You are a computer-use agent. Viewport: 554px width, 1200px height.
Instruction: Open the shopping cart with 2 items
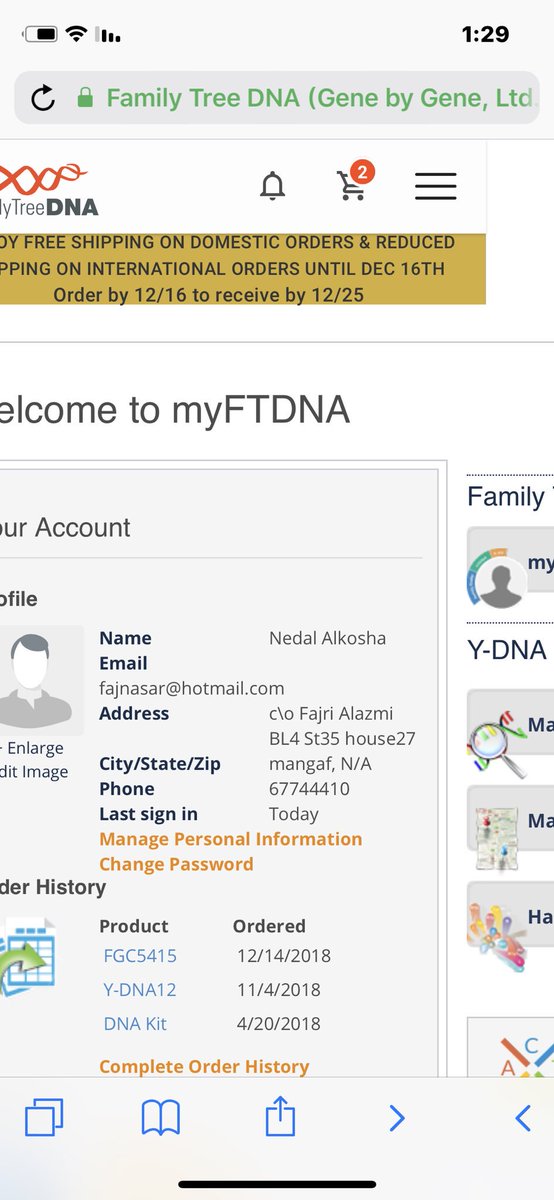point(354,182)
